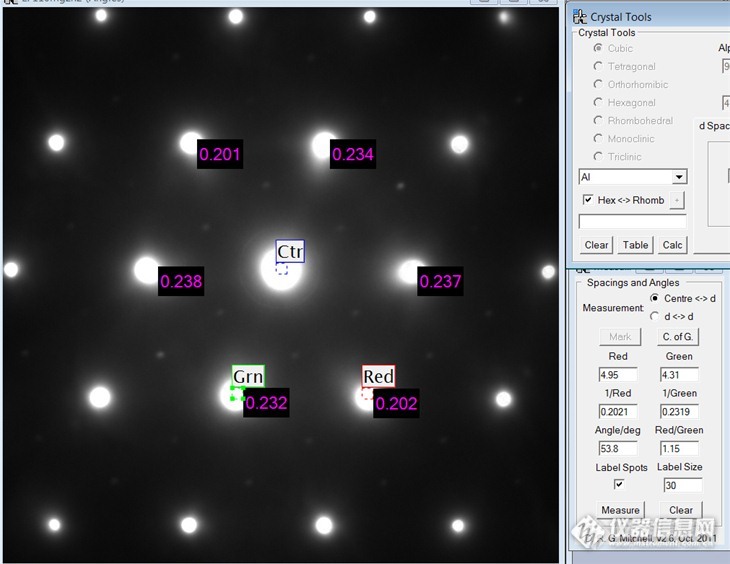
Task: Click the Green value field showing 4.31
Action: 679,374
